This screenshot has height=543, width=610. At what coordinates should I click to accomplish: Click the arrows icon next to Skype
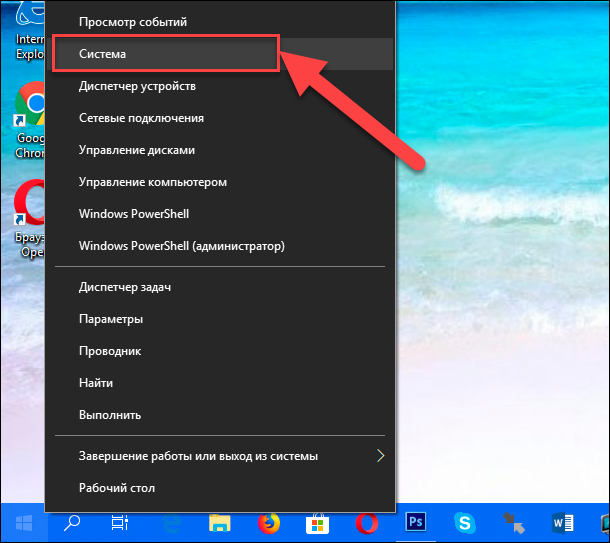click(x=514, y=523)
